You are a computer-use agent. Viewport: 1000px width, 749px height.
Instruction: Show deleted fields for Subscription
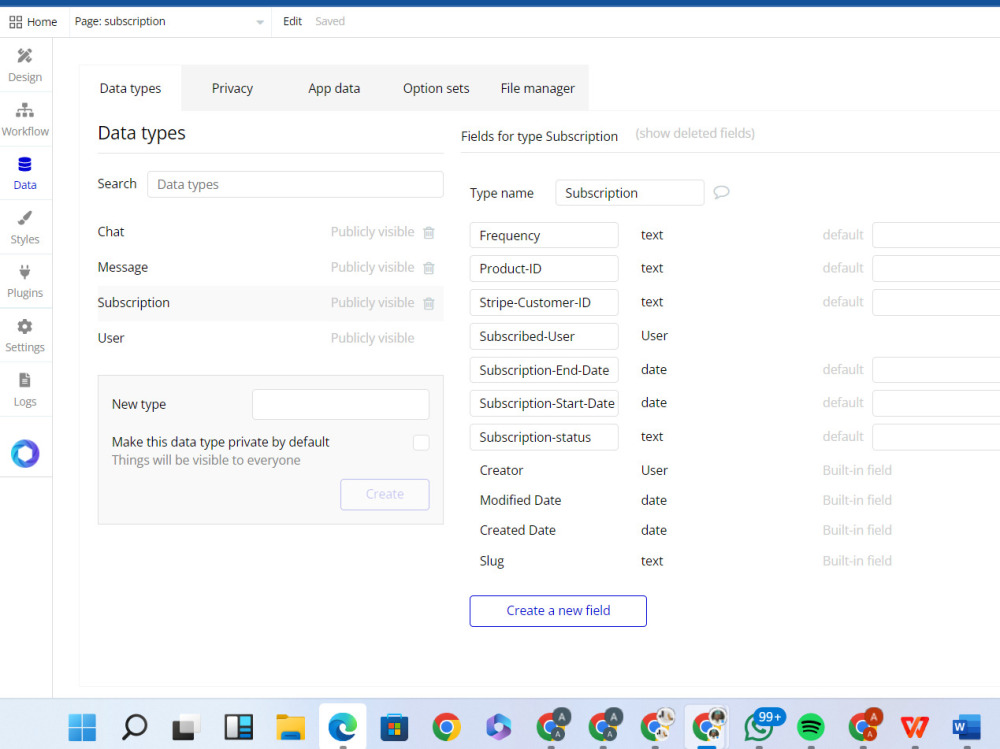pyautogui.click(x=694, y=133)
